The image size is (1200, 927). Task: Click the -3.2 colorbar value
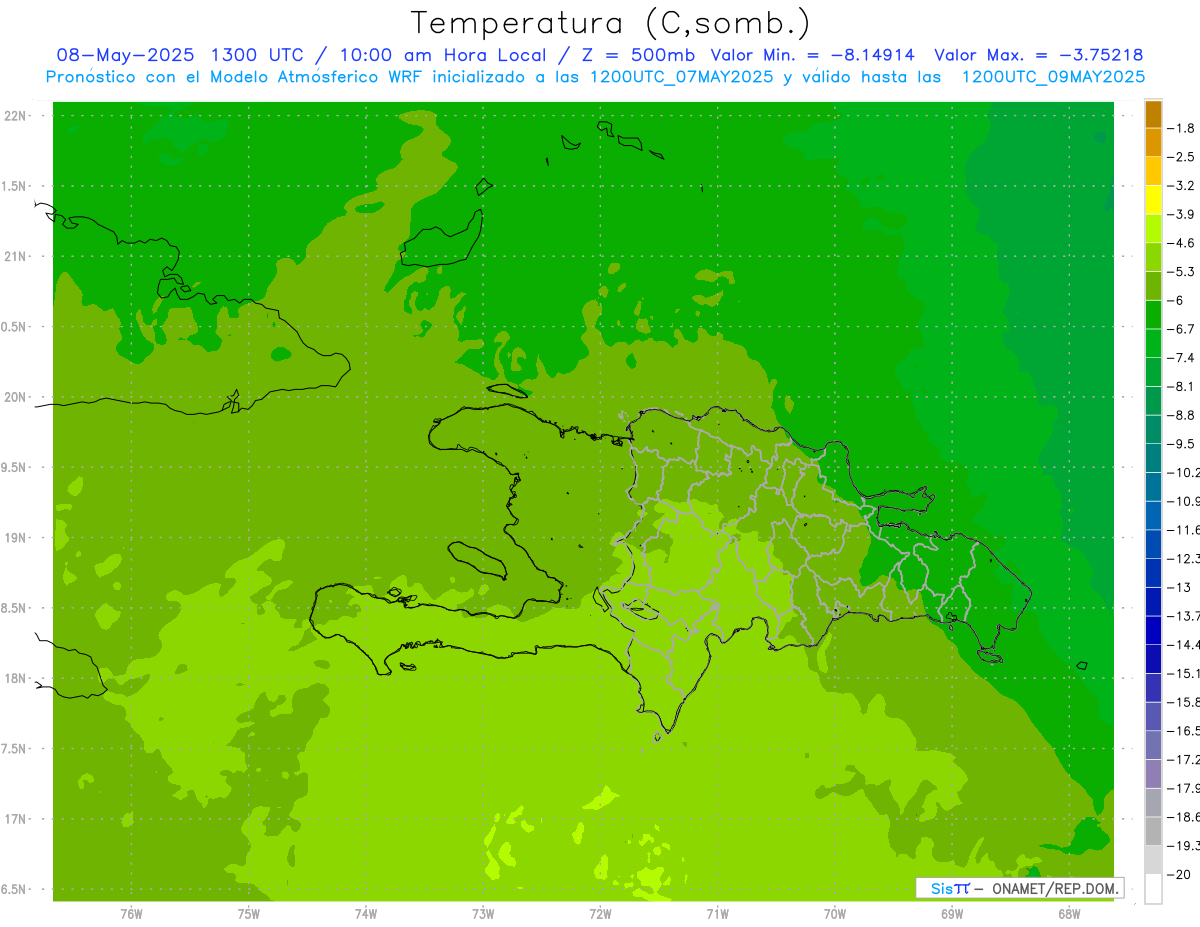[x=1182, y=186]
